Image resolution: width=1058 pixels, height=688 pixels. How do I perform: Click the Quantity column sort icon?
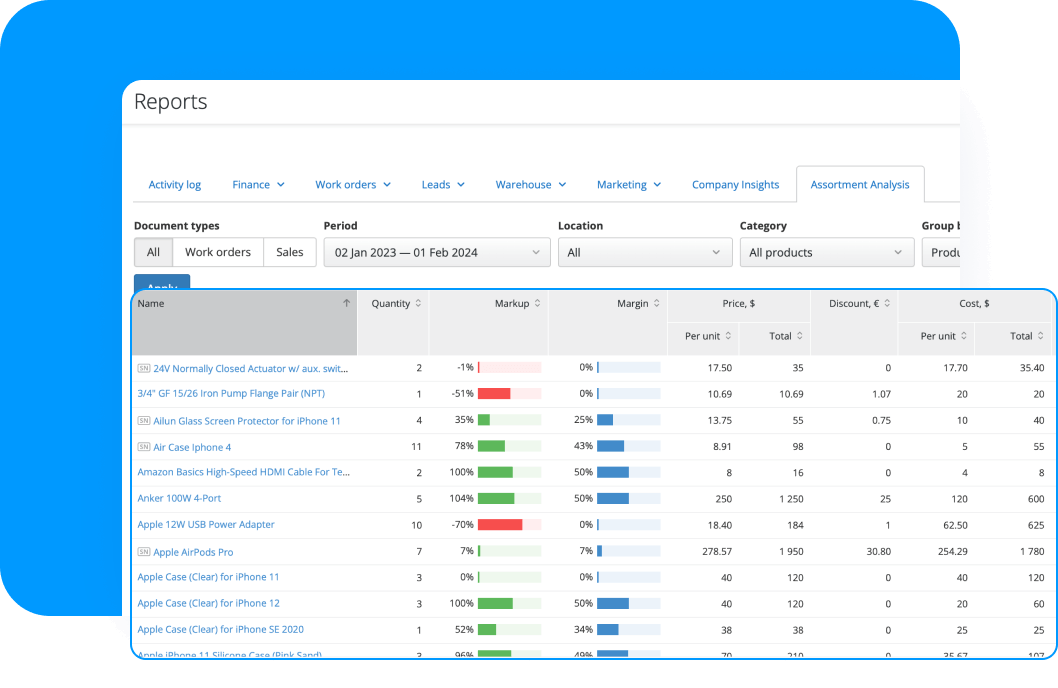pyautogui.click(x=417, y=303)
